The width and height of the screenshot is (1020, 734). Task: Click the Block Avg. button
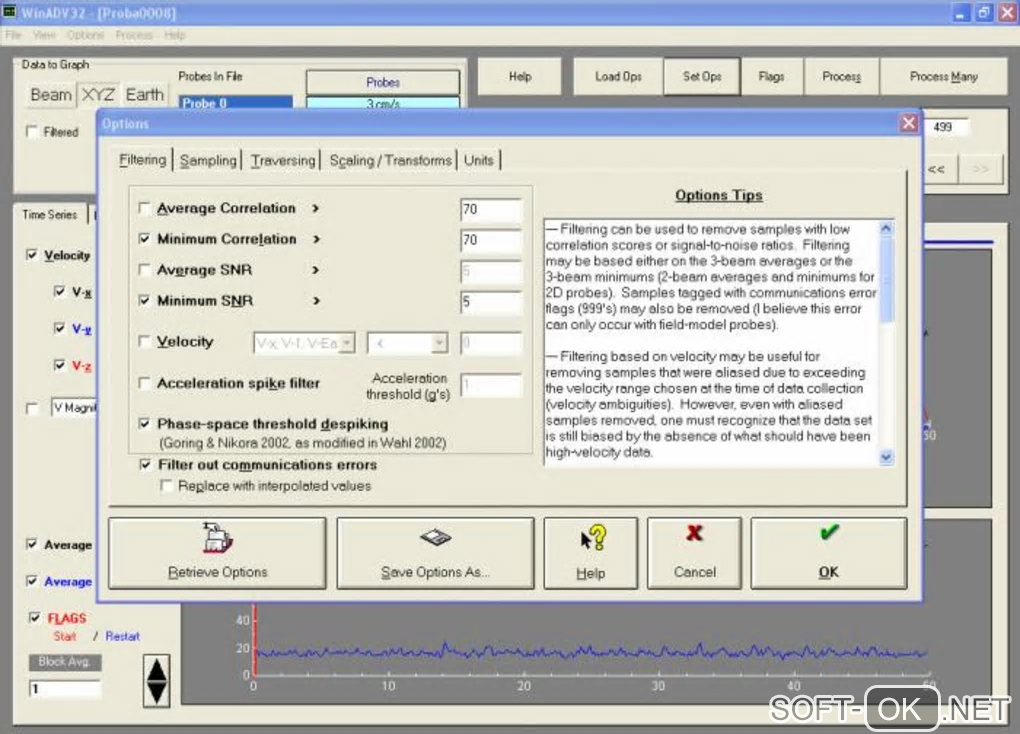(x=64, y=662)
